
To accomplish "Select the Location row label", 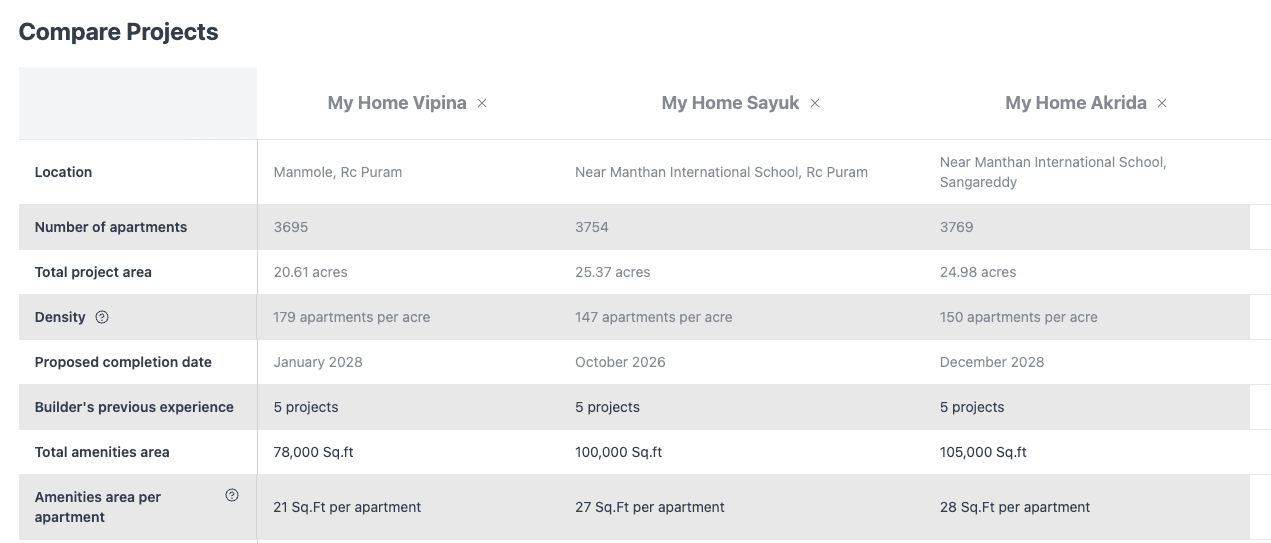I will click(x=63, y=172).
